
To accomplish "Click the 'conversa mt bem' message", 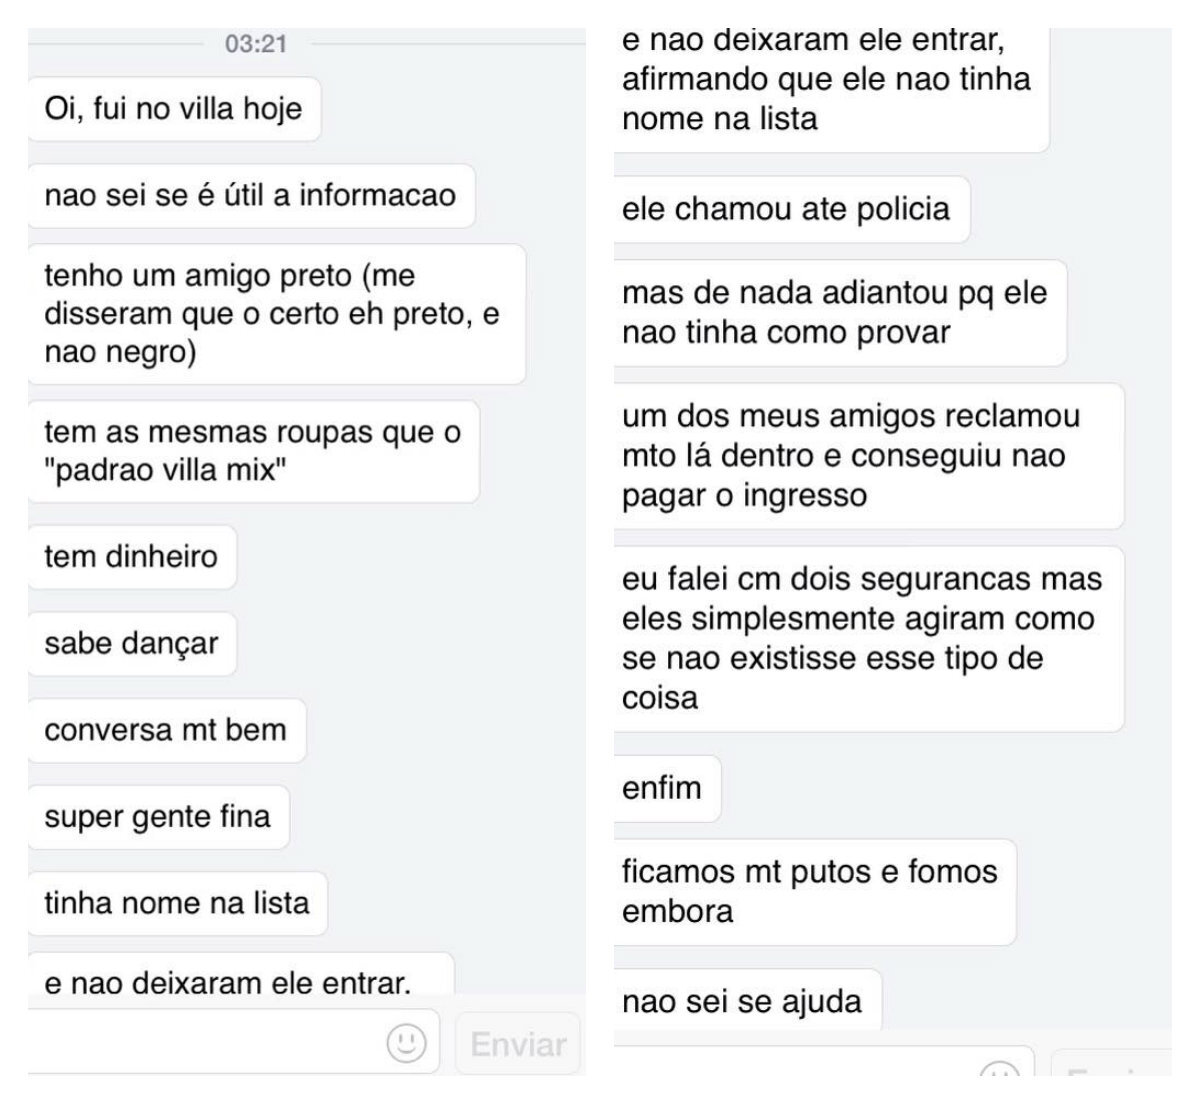I will tap(165, 730).
